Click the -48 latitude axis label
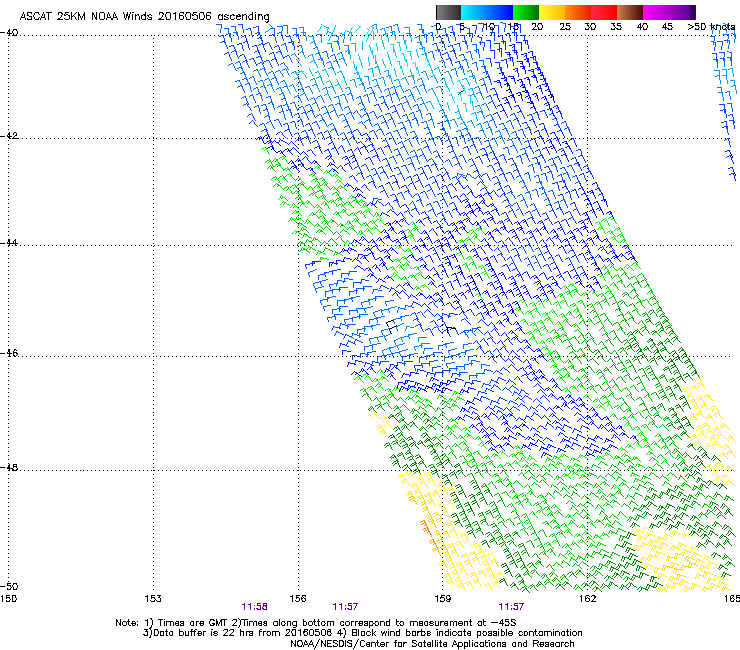Viewport: 740px width, 650px height. 9,467
